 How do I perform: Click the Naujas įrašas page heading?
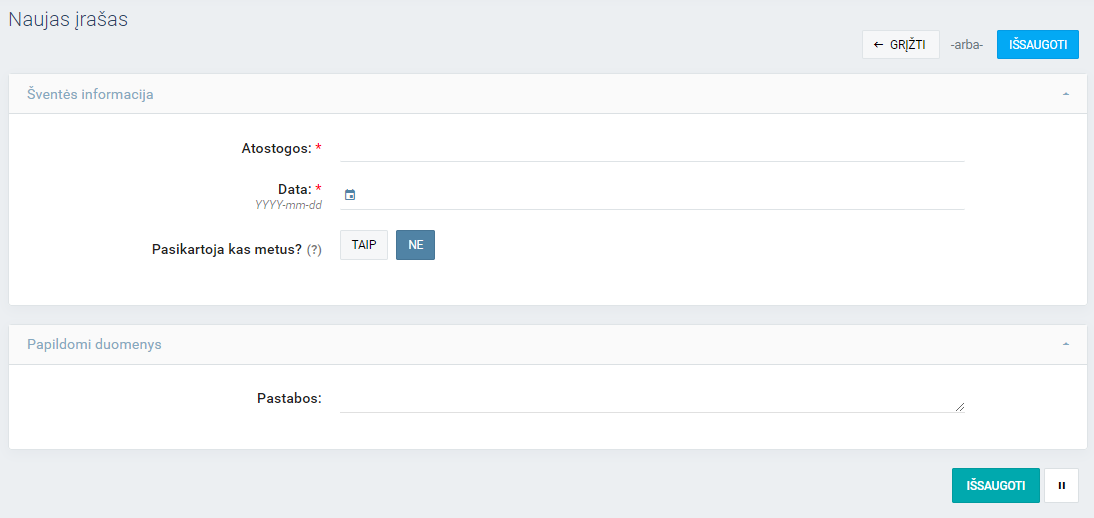coord(68,19)
